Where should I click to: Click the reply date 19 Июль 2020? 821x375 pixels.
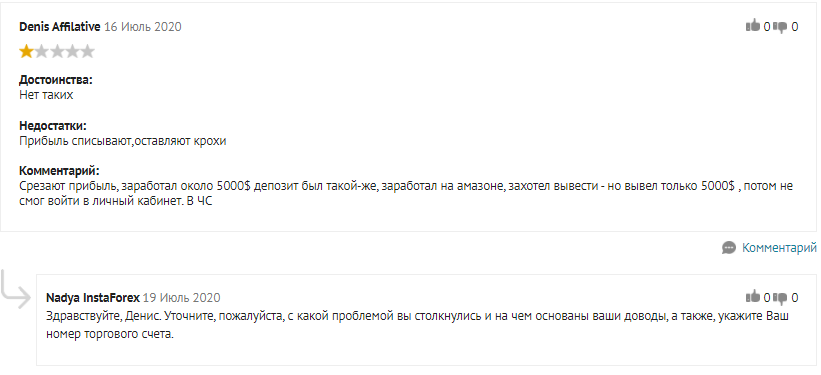(x=182, y=297)
